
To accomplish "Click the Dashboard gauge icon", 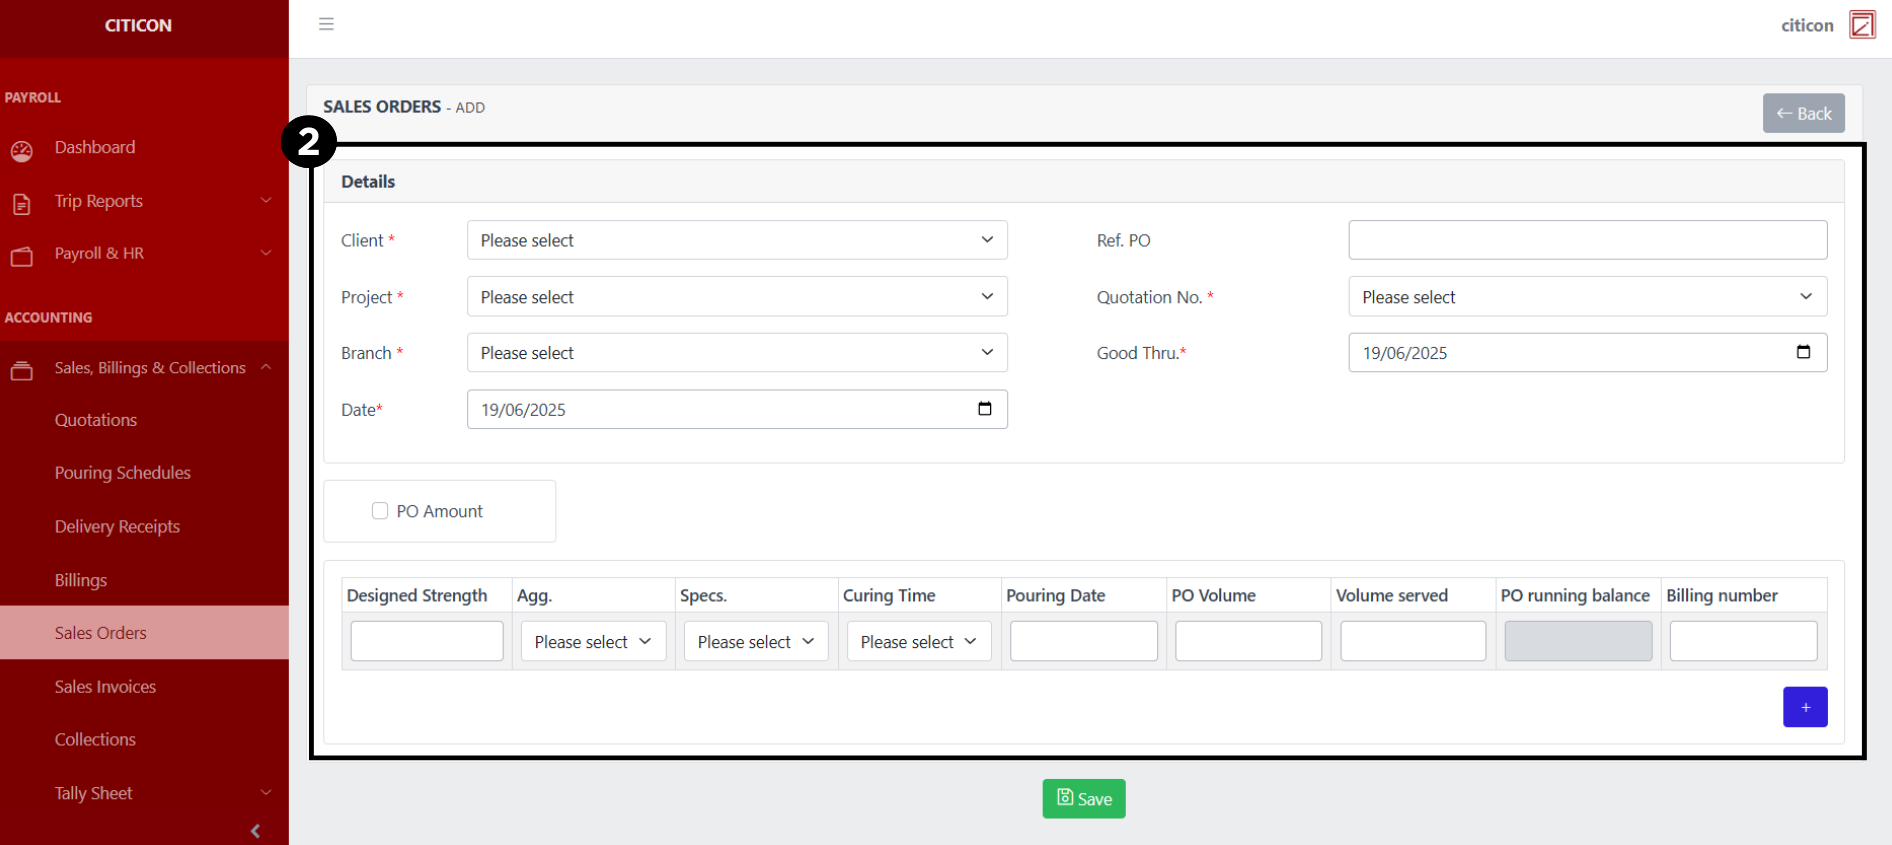I will [x=22, y=150].
